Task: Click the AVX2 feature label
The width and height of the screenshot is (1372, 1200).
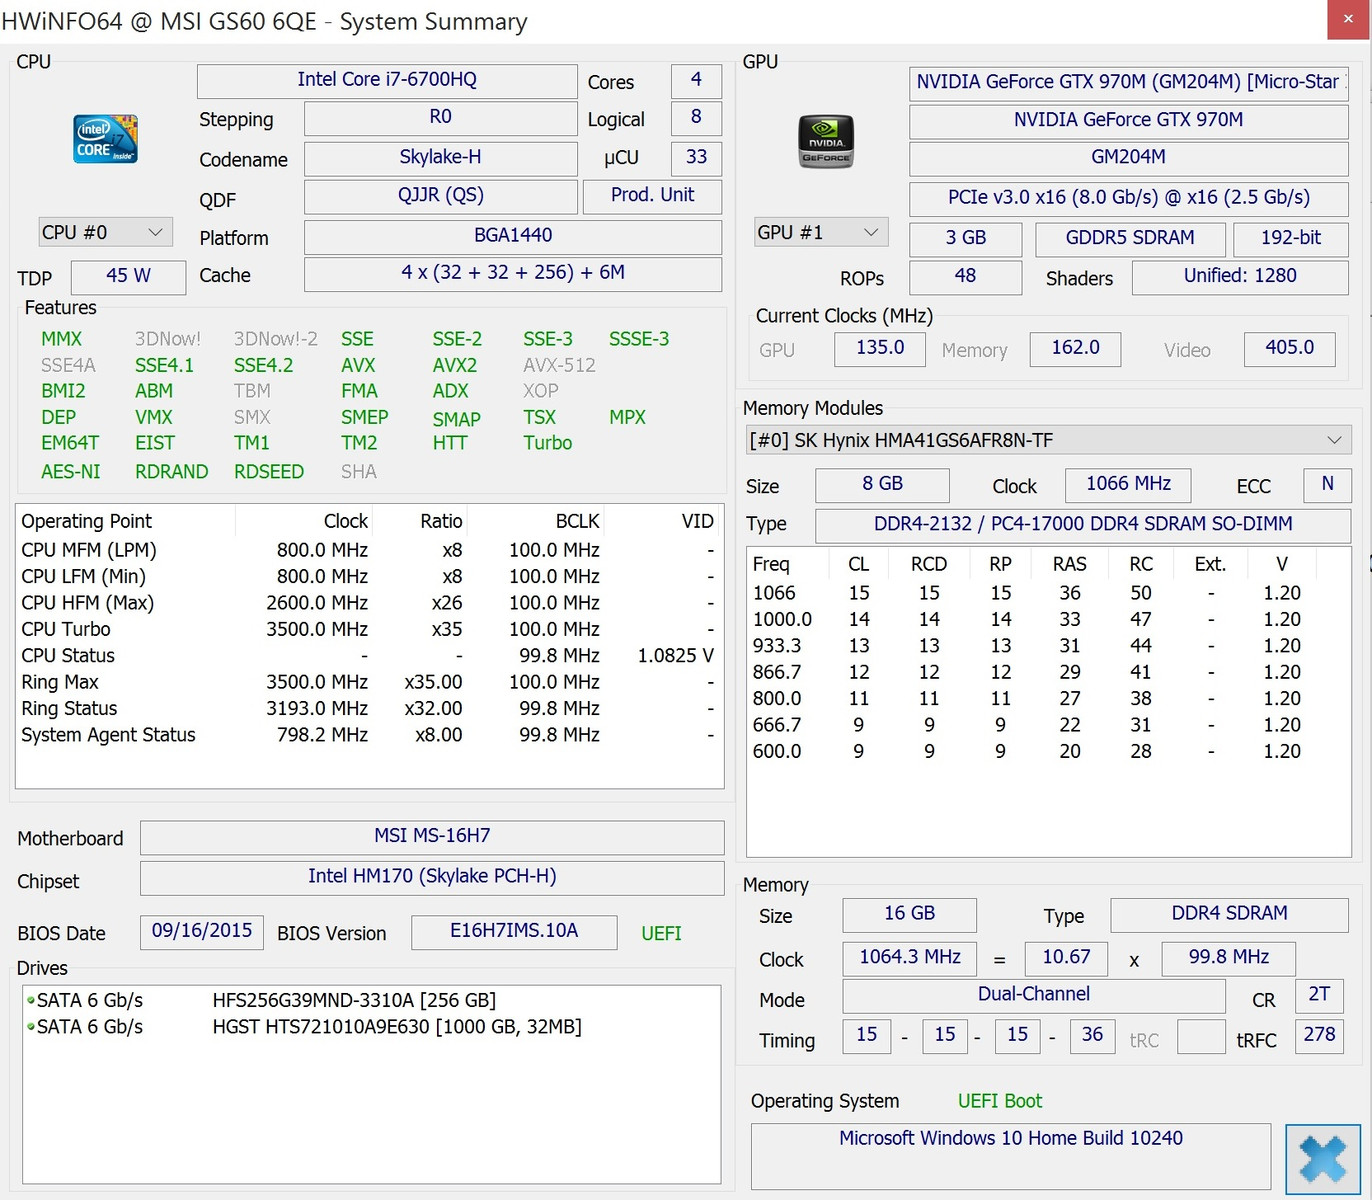Action: [x=455, y=365]
